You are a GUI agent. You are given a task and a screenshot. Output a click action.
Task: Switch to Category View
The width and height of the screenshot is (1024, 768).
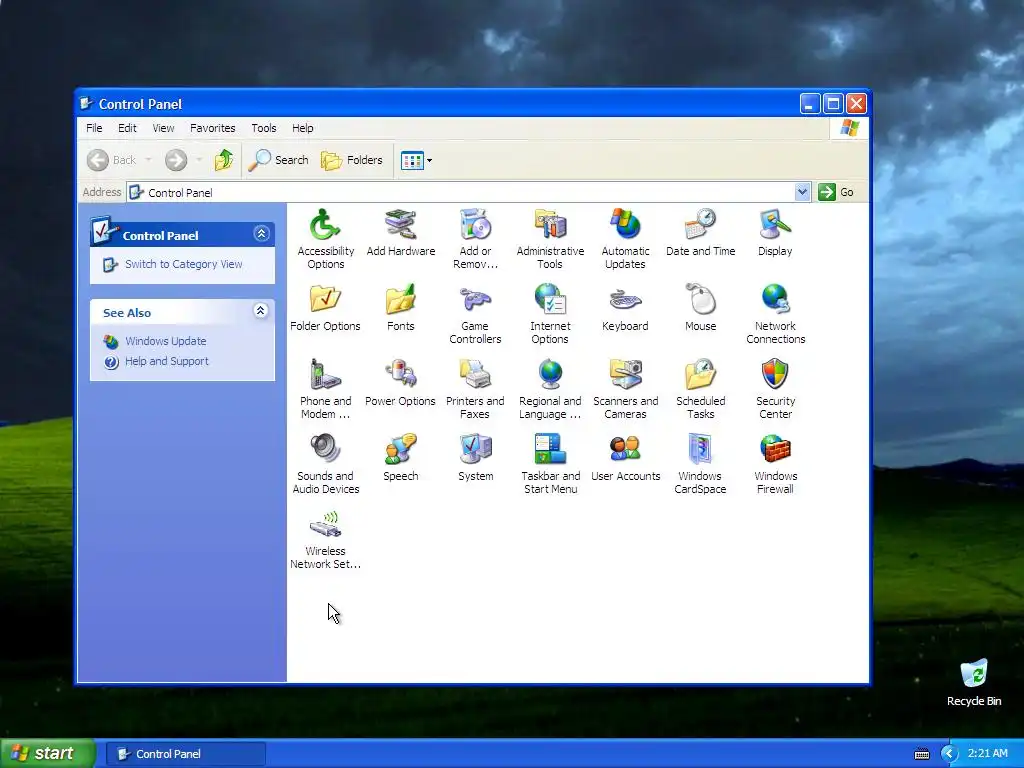coord(184,264)
